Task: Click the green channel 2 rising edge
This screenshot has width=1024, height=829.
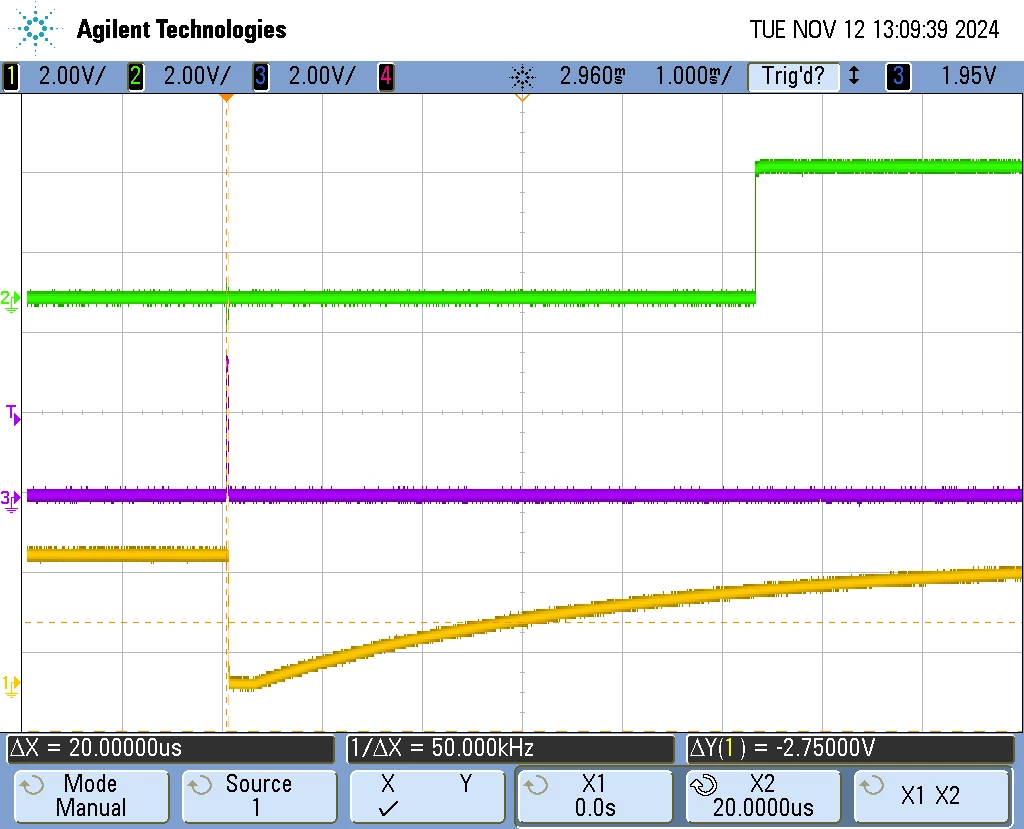Action: click(756, 234)
